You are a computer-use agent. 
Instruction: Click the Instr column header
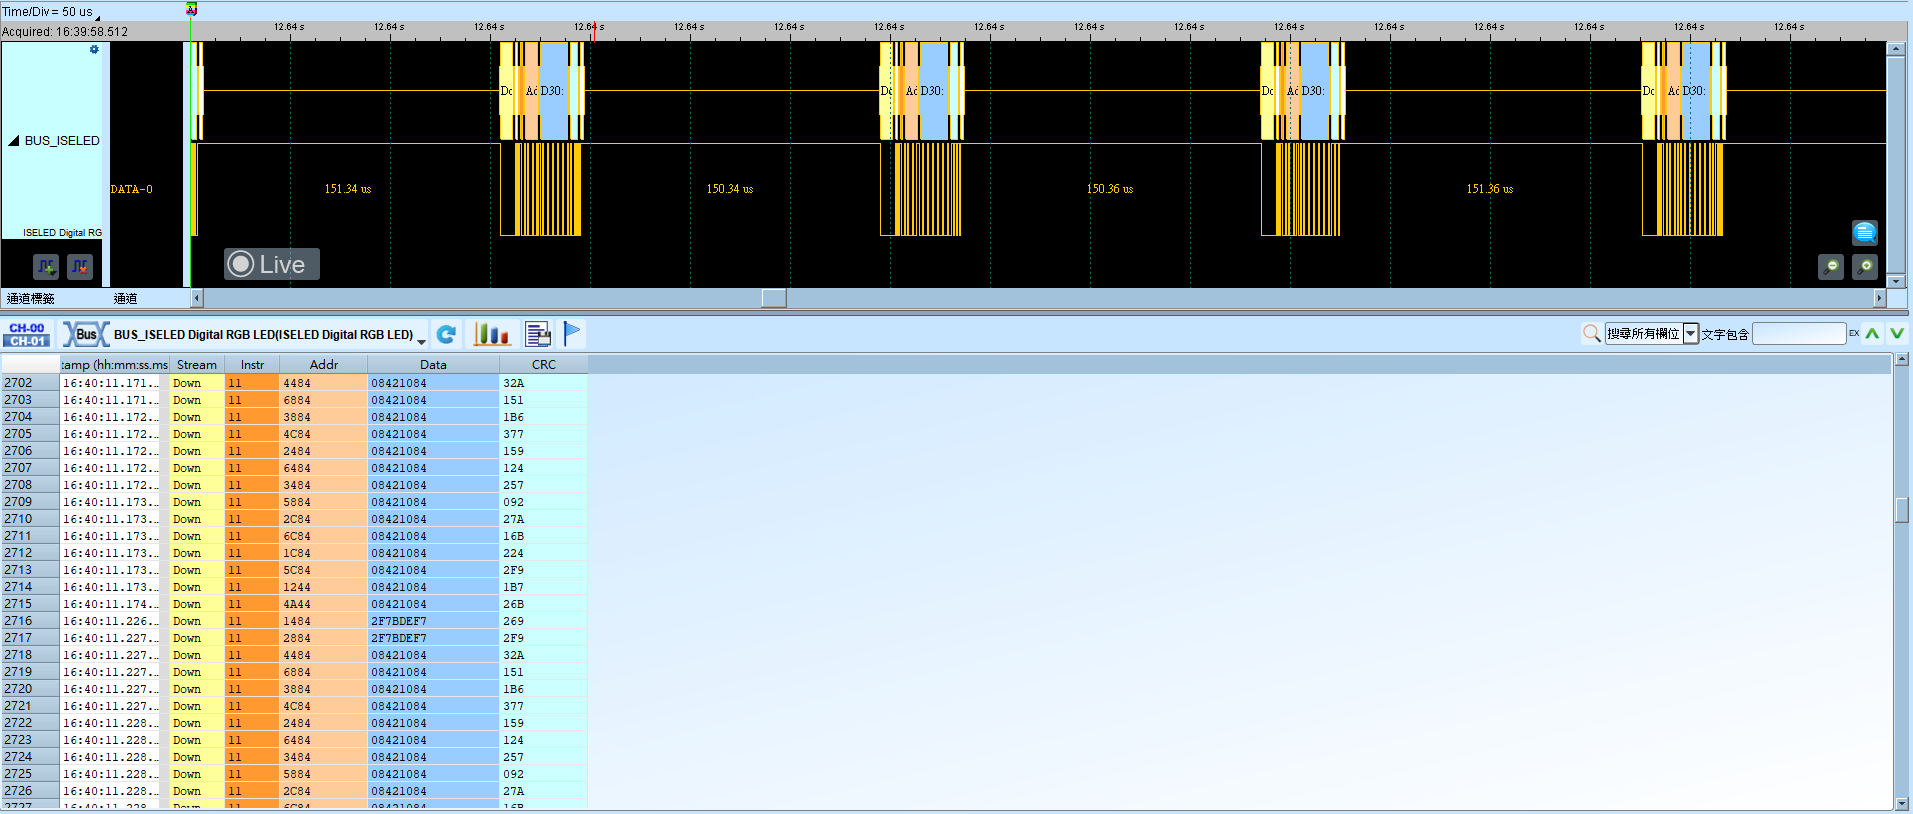click(252, 365)
